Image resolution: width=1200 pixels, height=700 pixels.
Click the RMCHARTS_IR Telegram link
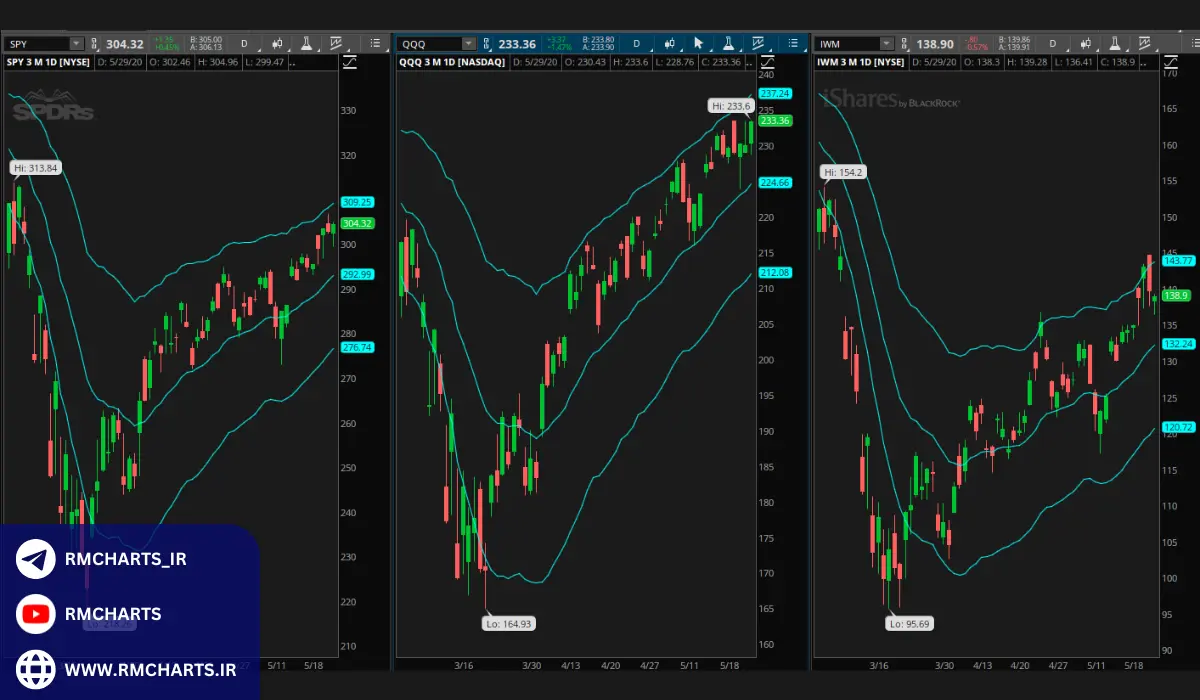tap(125, 559)
